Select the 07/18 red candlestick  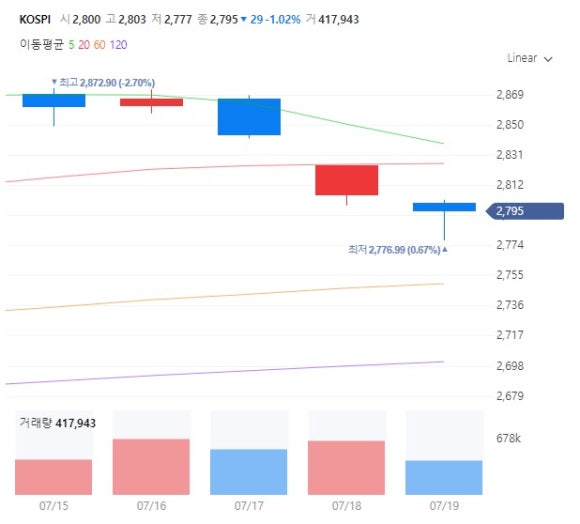click(347, 180)
